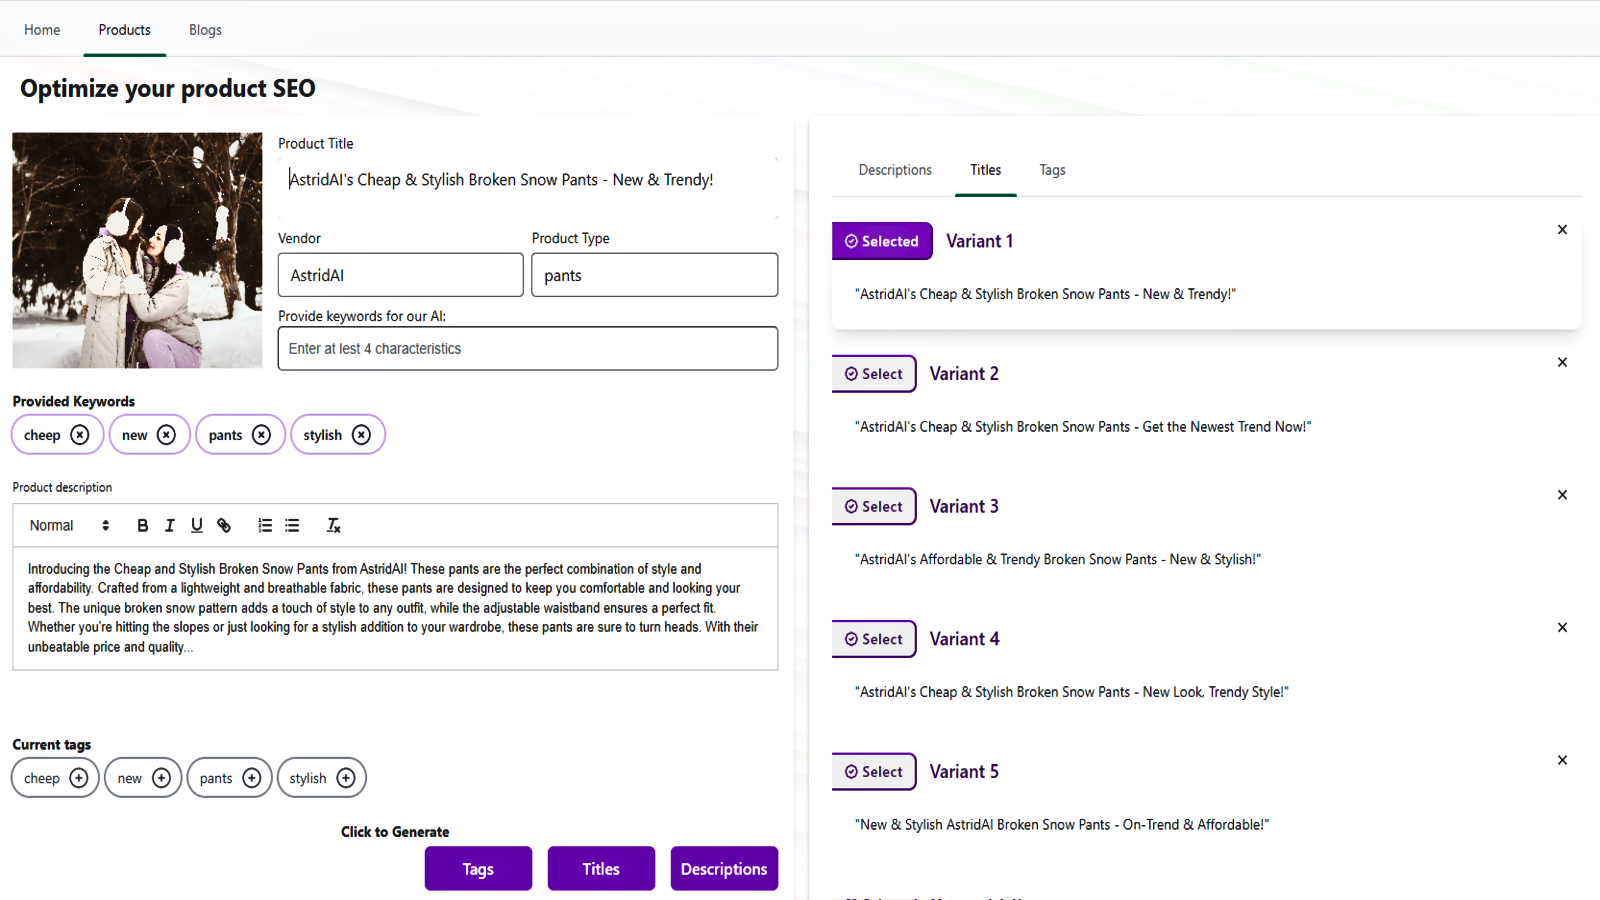Screen dimensions: 1600x900
Task: Toggle italic formatting in description editor
Action: coord(170,525)
